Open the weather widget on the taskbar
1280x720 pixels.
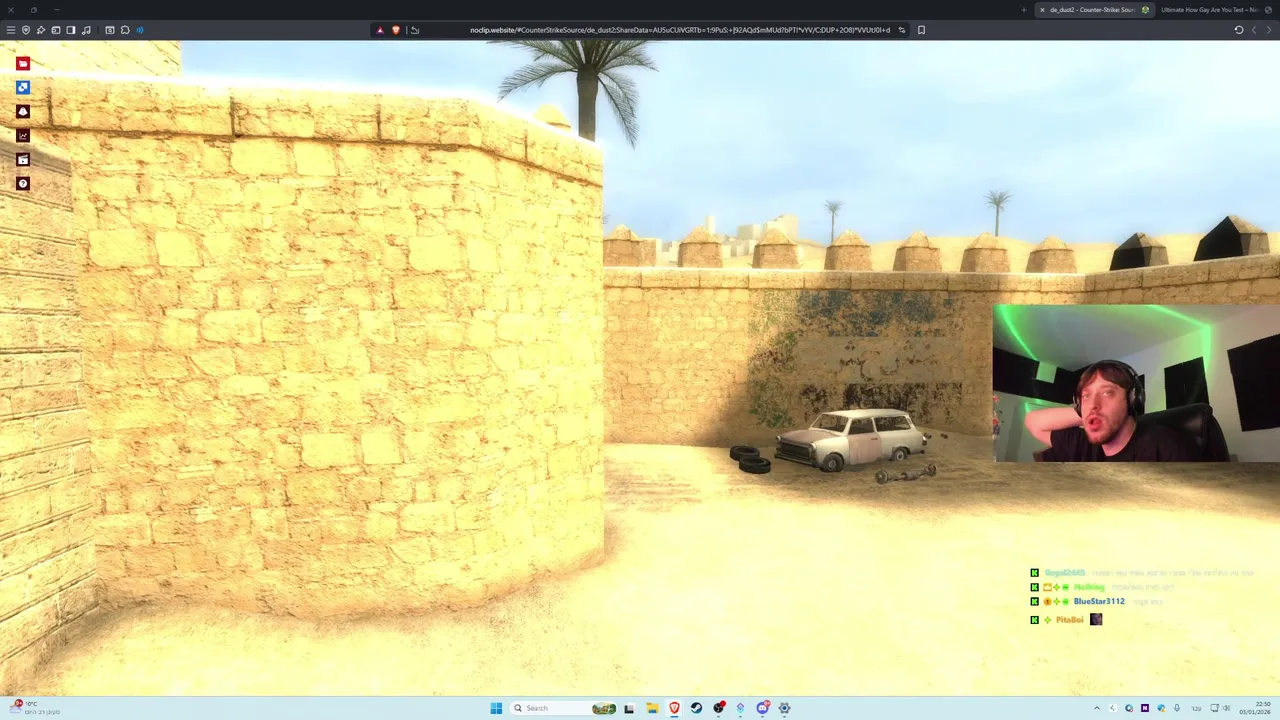coord(35,708)
